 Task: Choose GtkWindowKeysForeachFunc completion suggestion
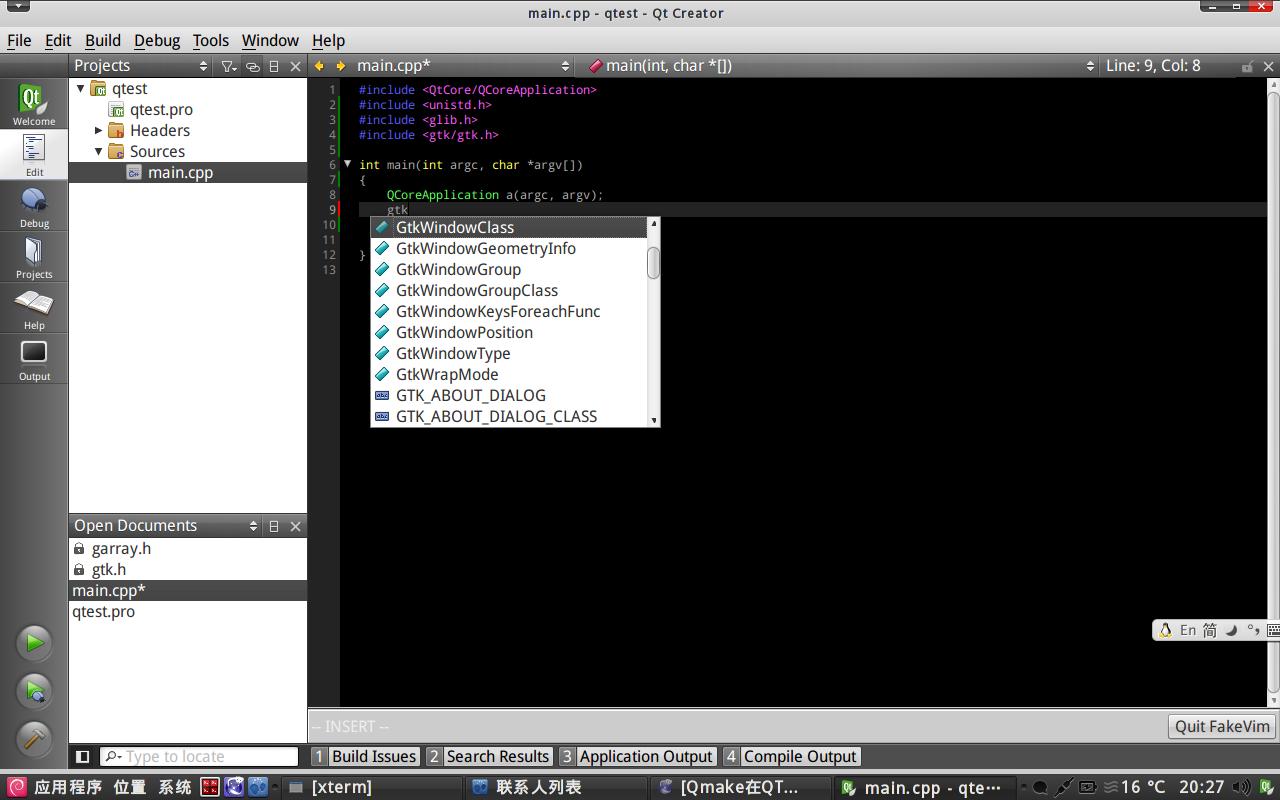point(509,312)
